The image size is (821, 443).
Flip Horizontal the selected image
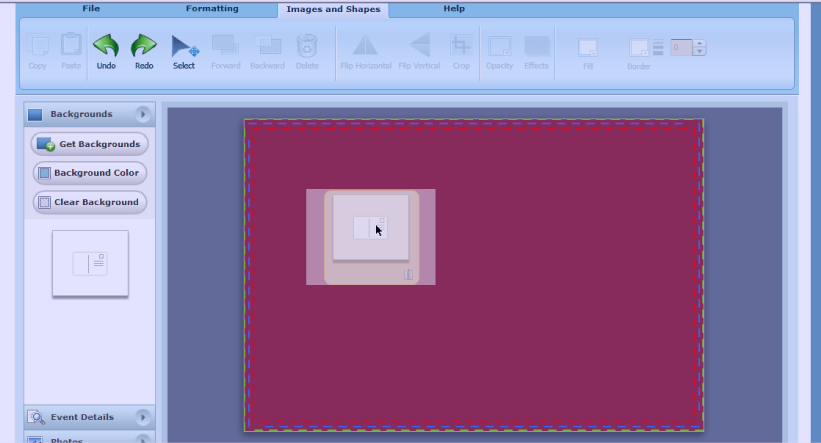click(365, 52)
